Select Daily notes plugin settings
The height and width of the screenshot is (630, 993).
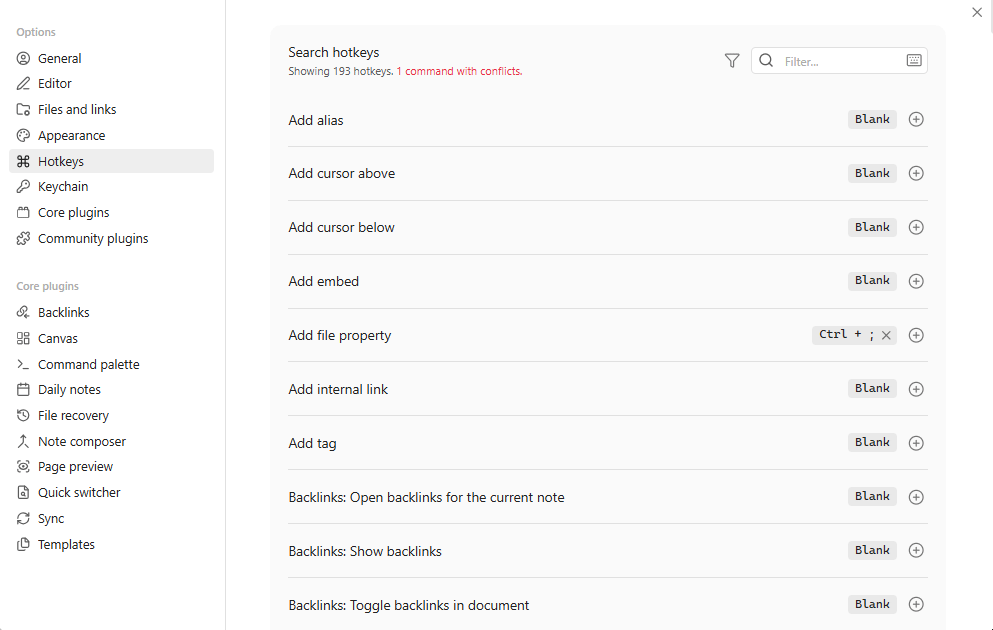tap(69, 390)
